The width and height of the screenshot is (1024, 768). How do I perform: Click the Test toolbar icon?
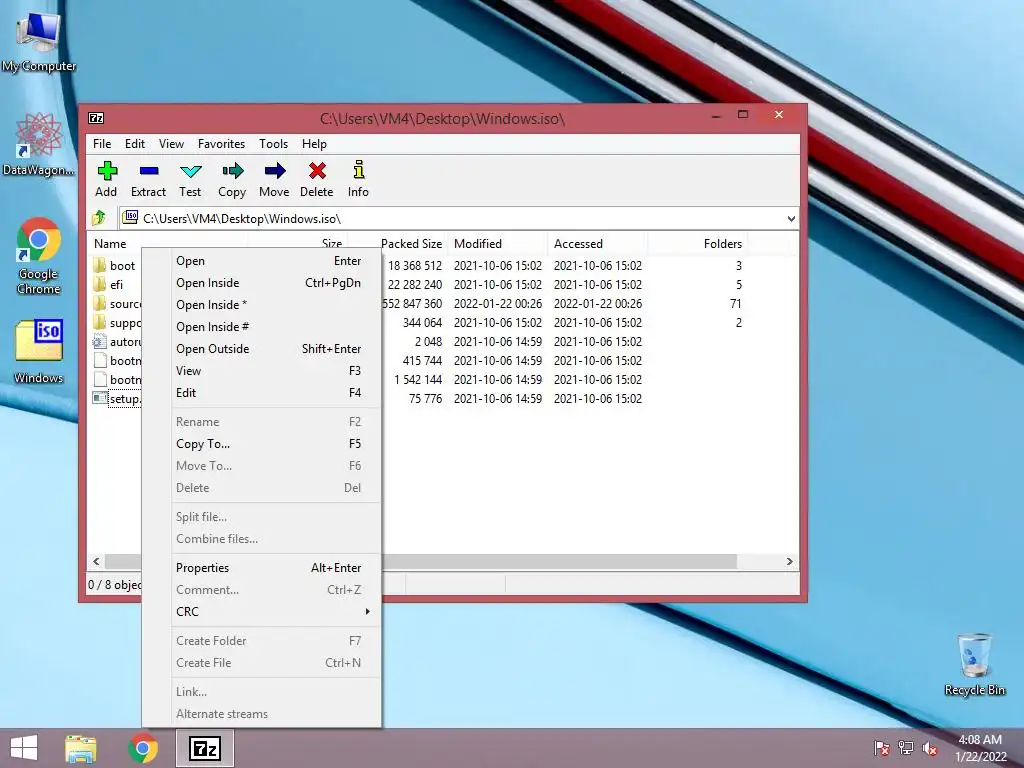pyautogui.click(x=190, y=171)
